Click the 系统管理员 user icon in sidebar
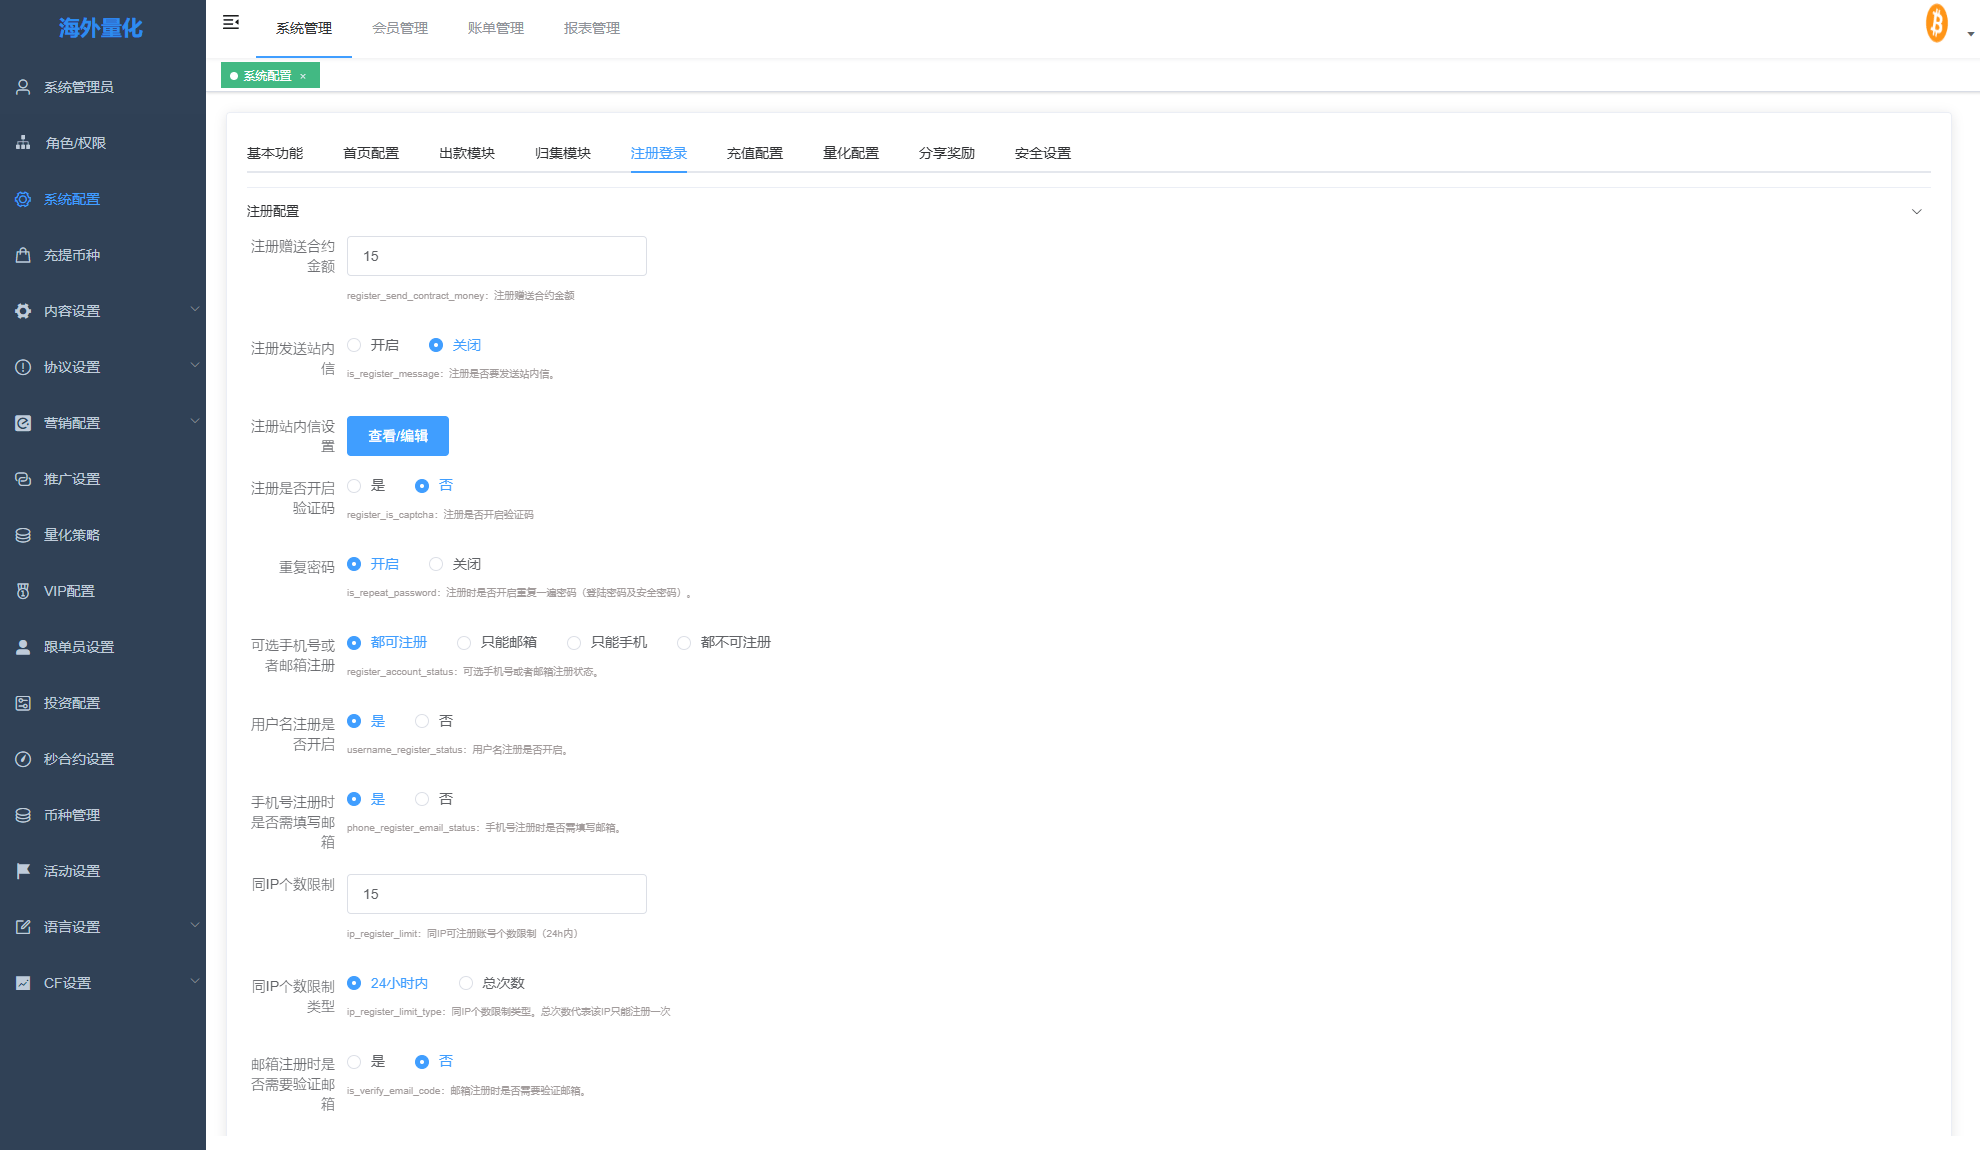 coord(23,87)
